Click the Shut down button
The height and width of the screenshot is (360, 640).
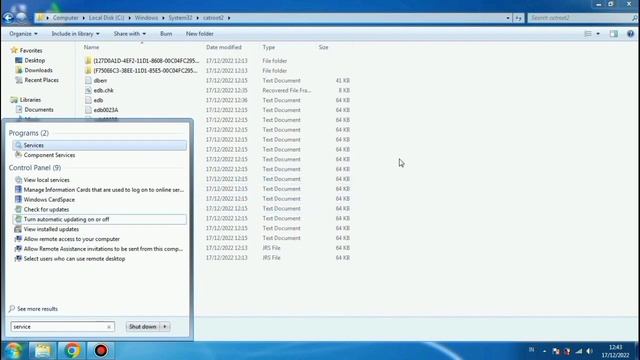(x=143, y=327)
